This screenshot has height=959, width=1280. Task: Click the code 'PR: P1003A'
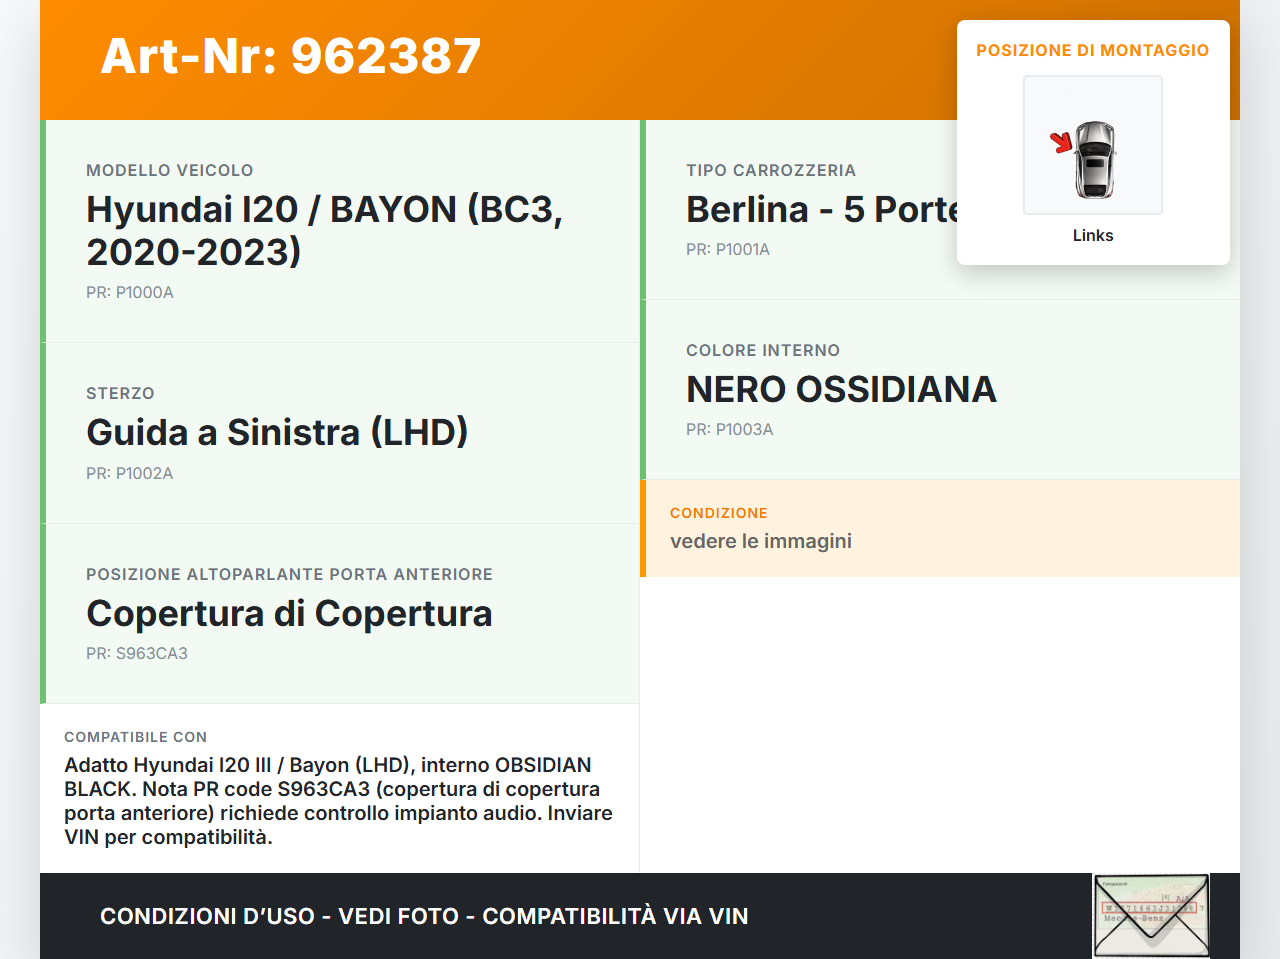[730, 429]
